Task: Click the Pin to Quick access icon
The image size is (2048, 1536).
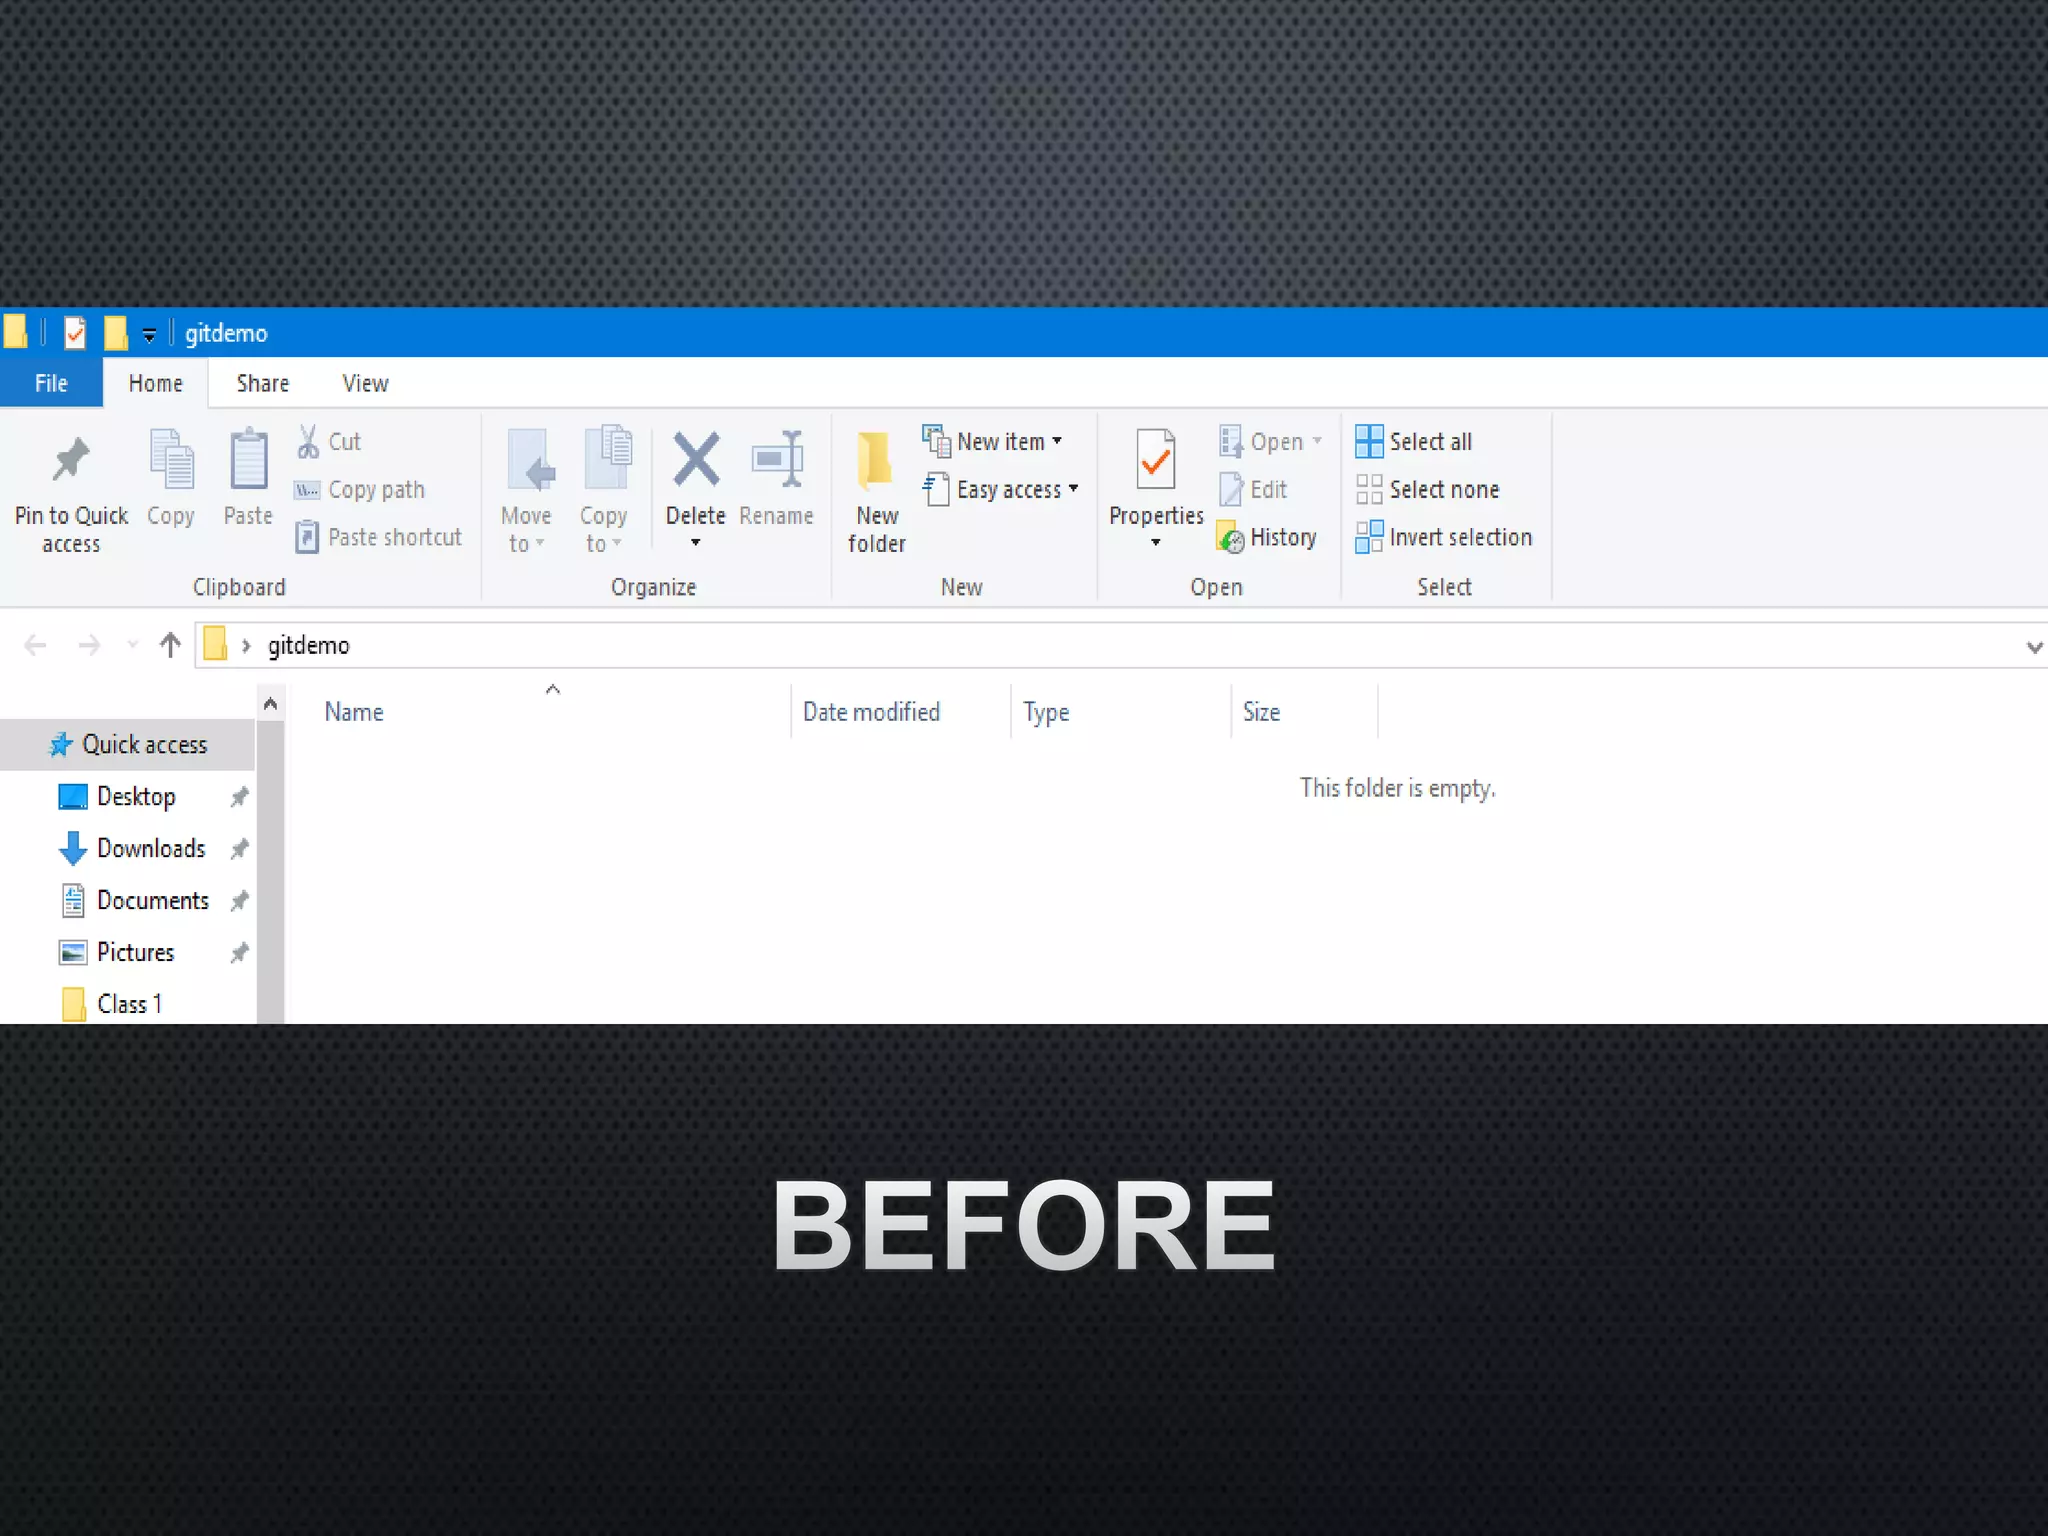Action: click(x=71, y=461)
